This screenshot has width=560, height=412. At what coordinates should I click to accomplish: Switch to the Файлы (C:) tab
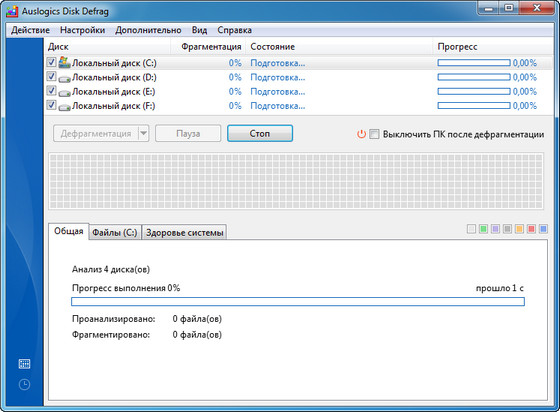point(115,232)
